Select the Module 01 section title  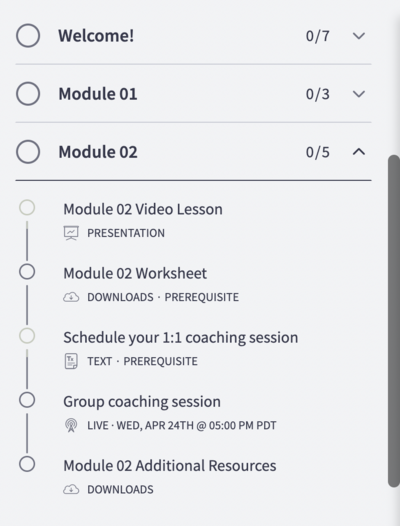[x=98, y=94]
